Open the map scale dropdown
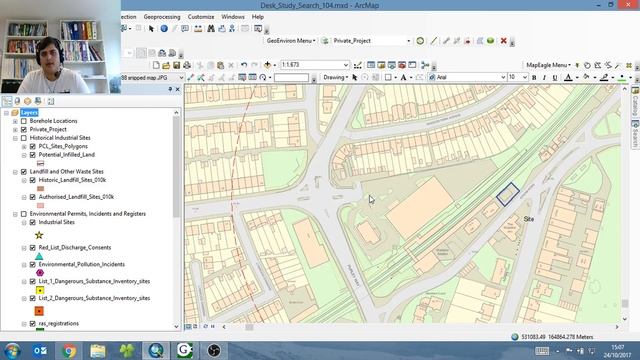This screenshot has height=360, width=640. tap(346, 65)
